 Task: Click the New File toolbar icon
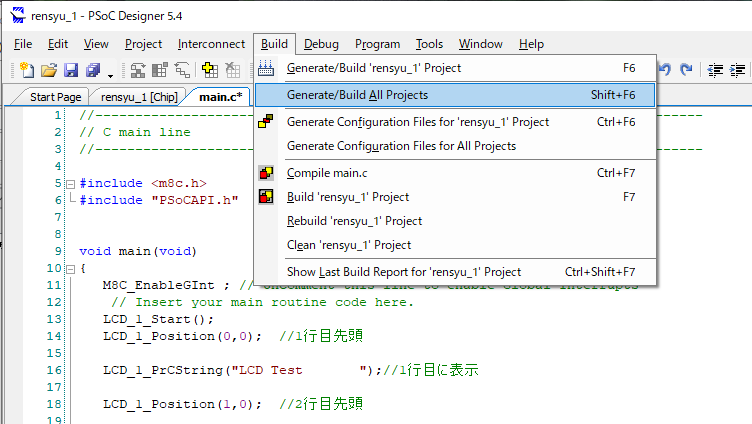(x=27, y=71)
